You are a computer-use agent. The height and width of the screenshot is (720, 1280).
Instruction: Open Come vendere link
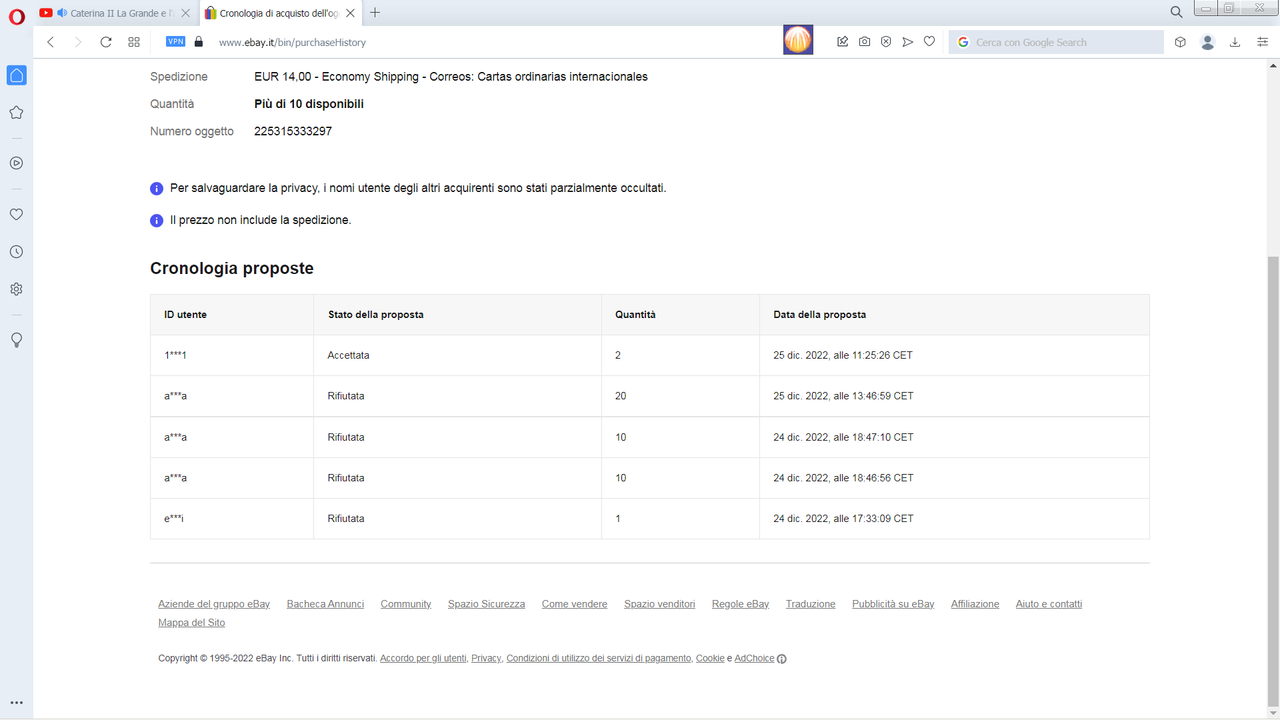pyautogui.click(x=574, y=604)
